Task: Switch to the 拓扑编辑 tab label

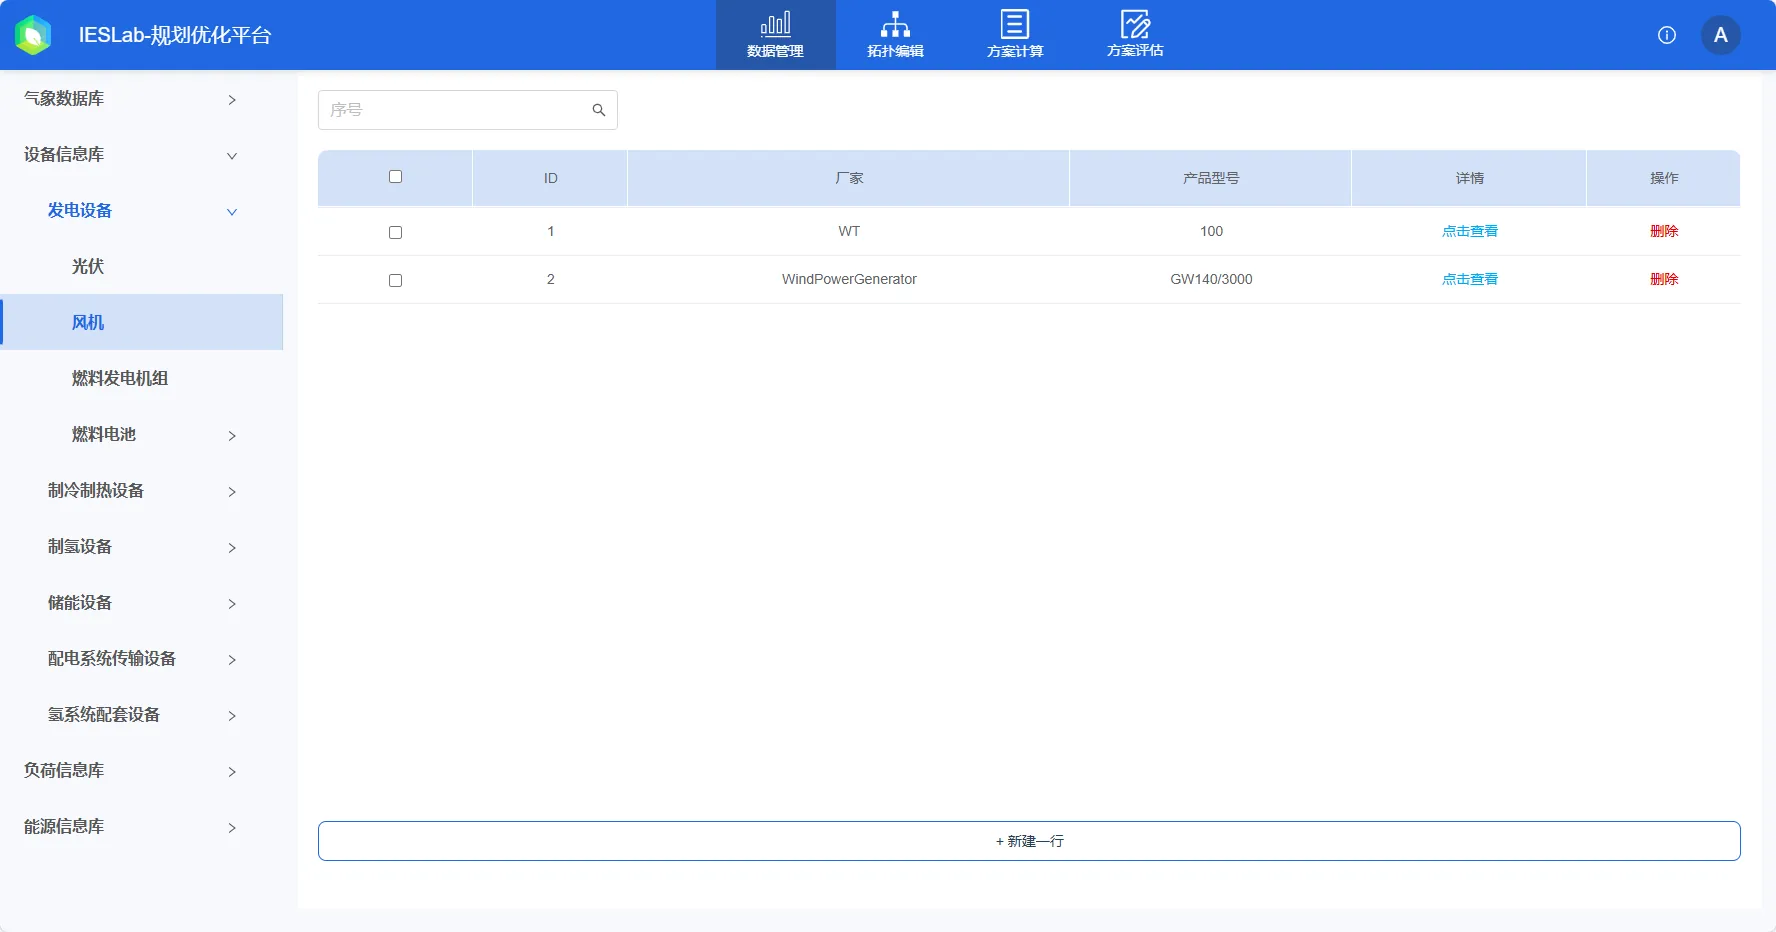Action: click(x=895, y=51)
